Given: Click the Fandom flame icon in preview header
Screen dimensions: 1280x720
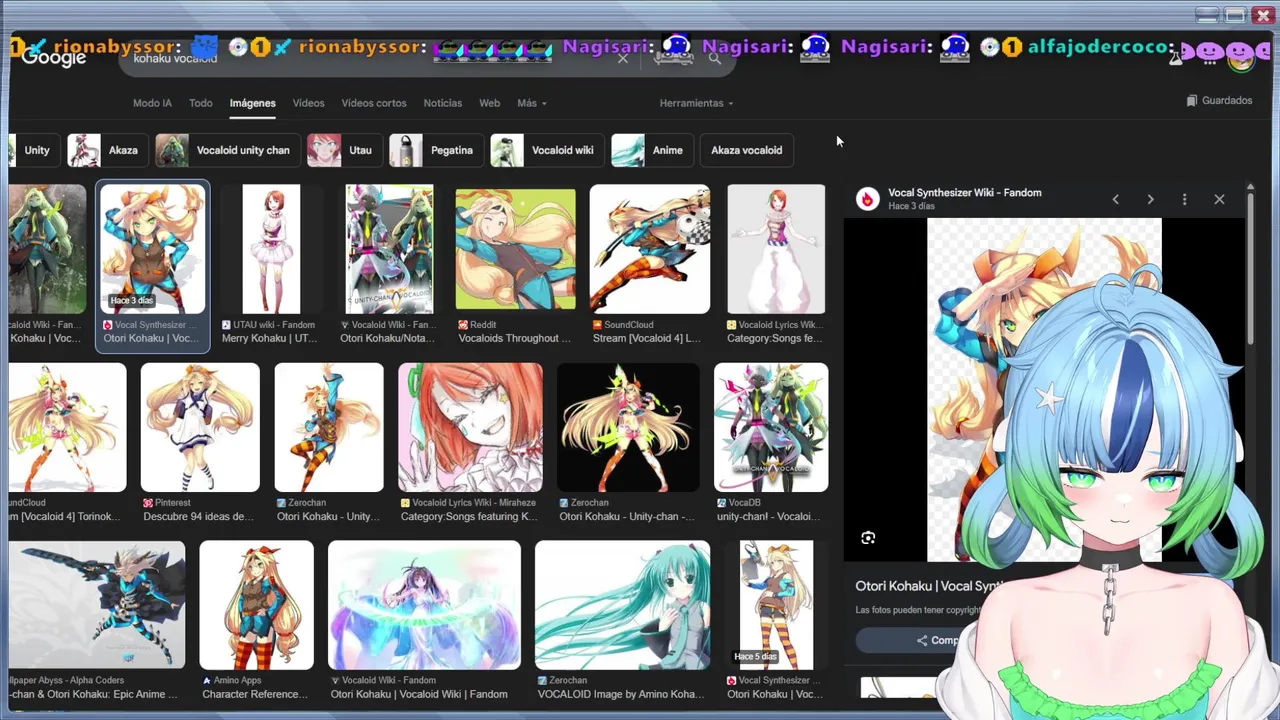Looking at the screenshot, I should coord(867,199).
